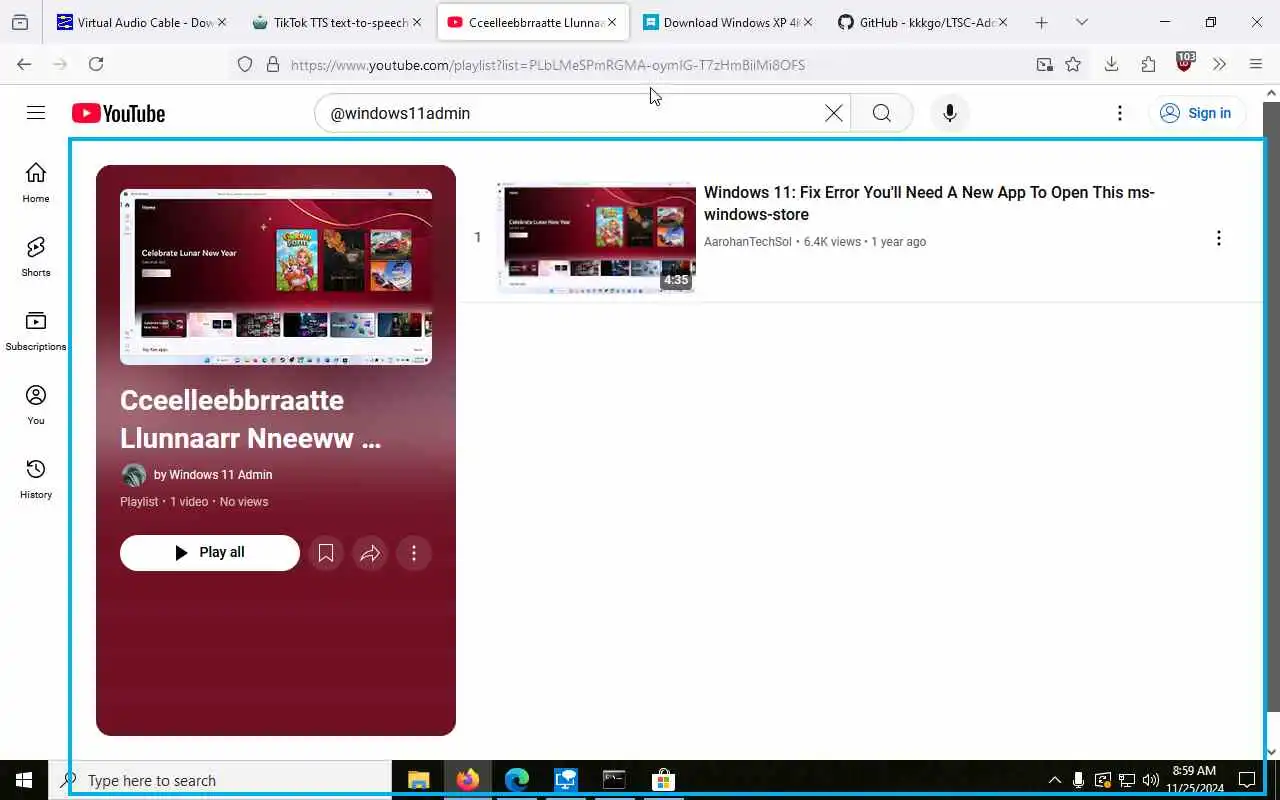Open Shorts in sidebar
The width and height of the screenshot is (1280, 800).
click(36, 257)
